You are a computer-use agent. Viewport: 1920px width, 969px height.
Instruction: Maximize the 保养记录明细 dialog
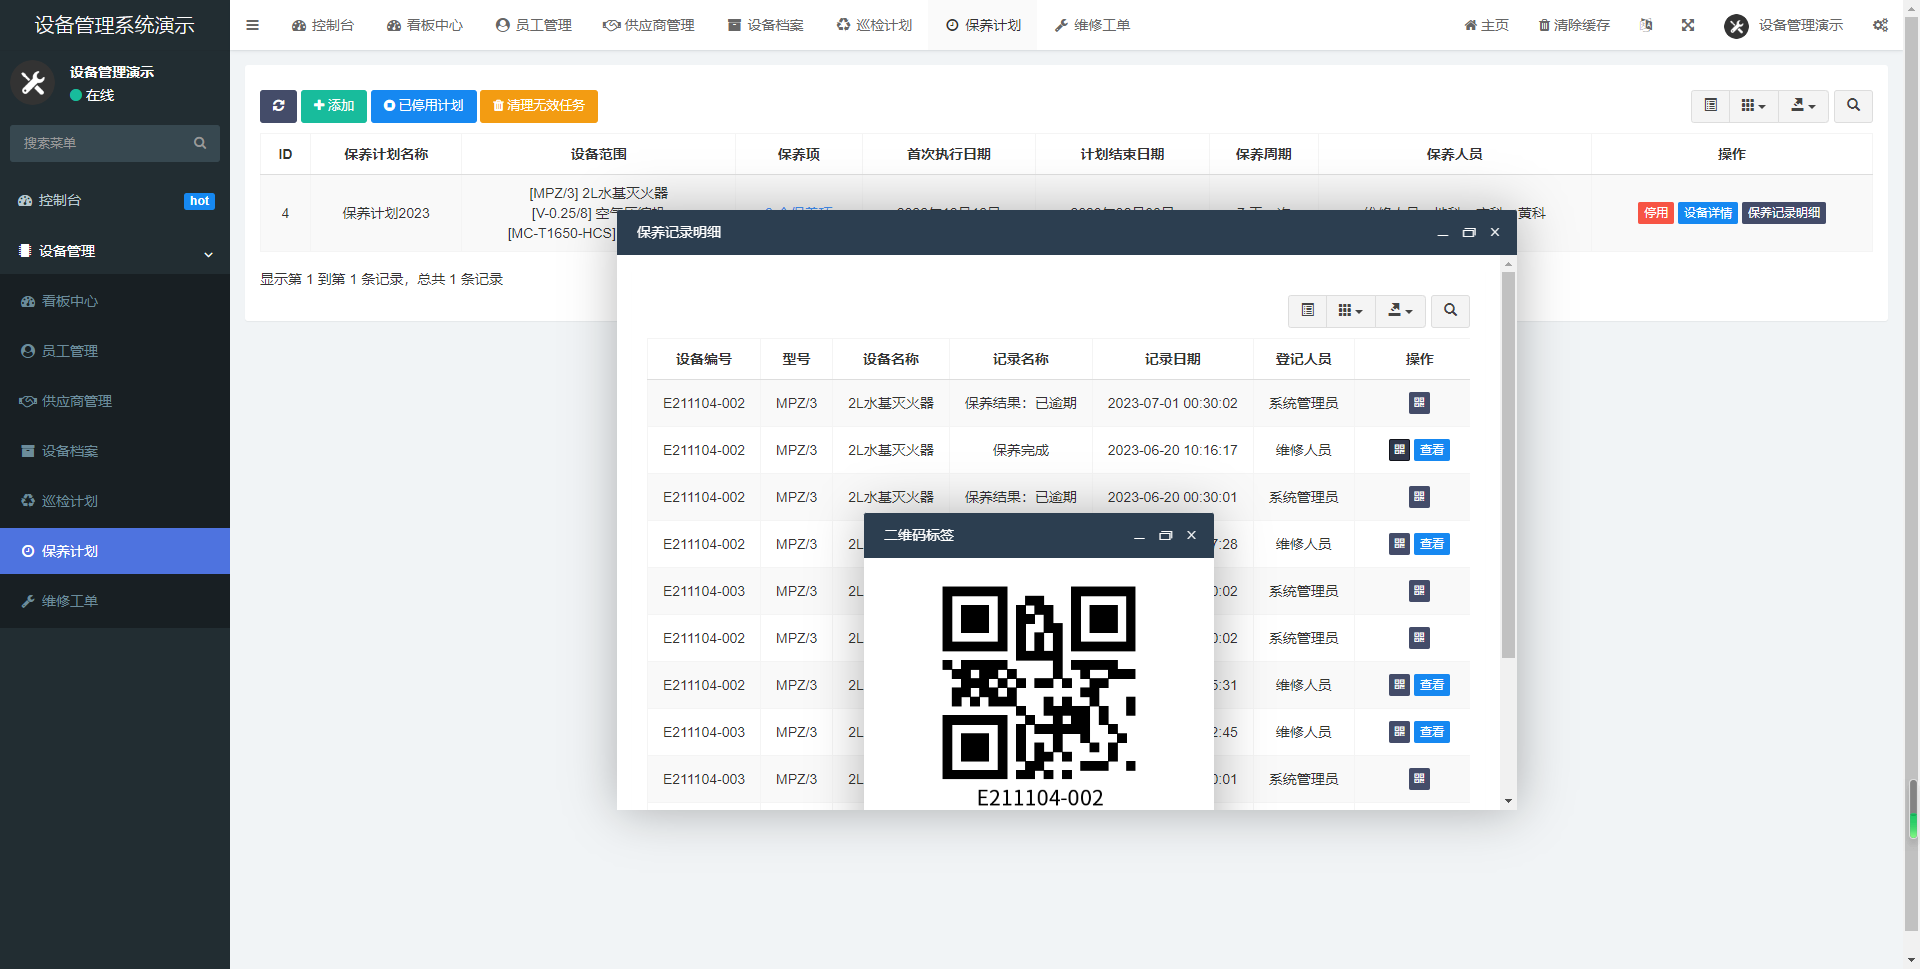tap(1469, 232)
